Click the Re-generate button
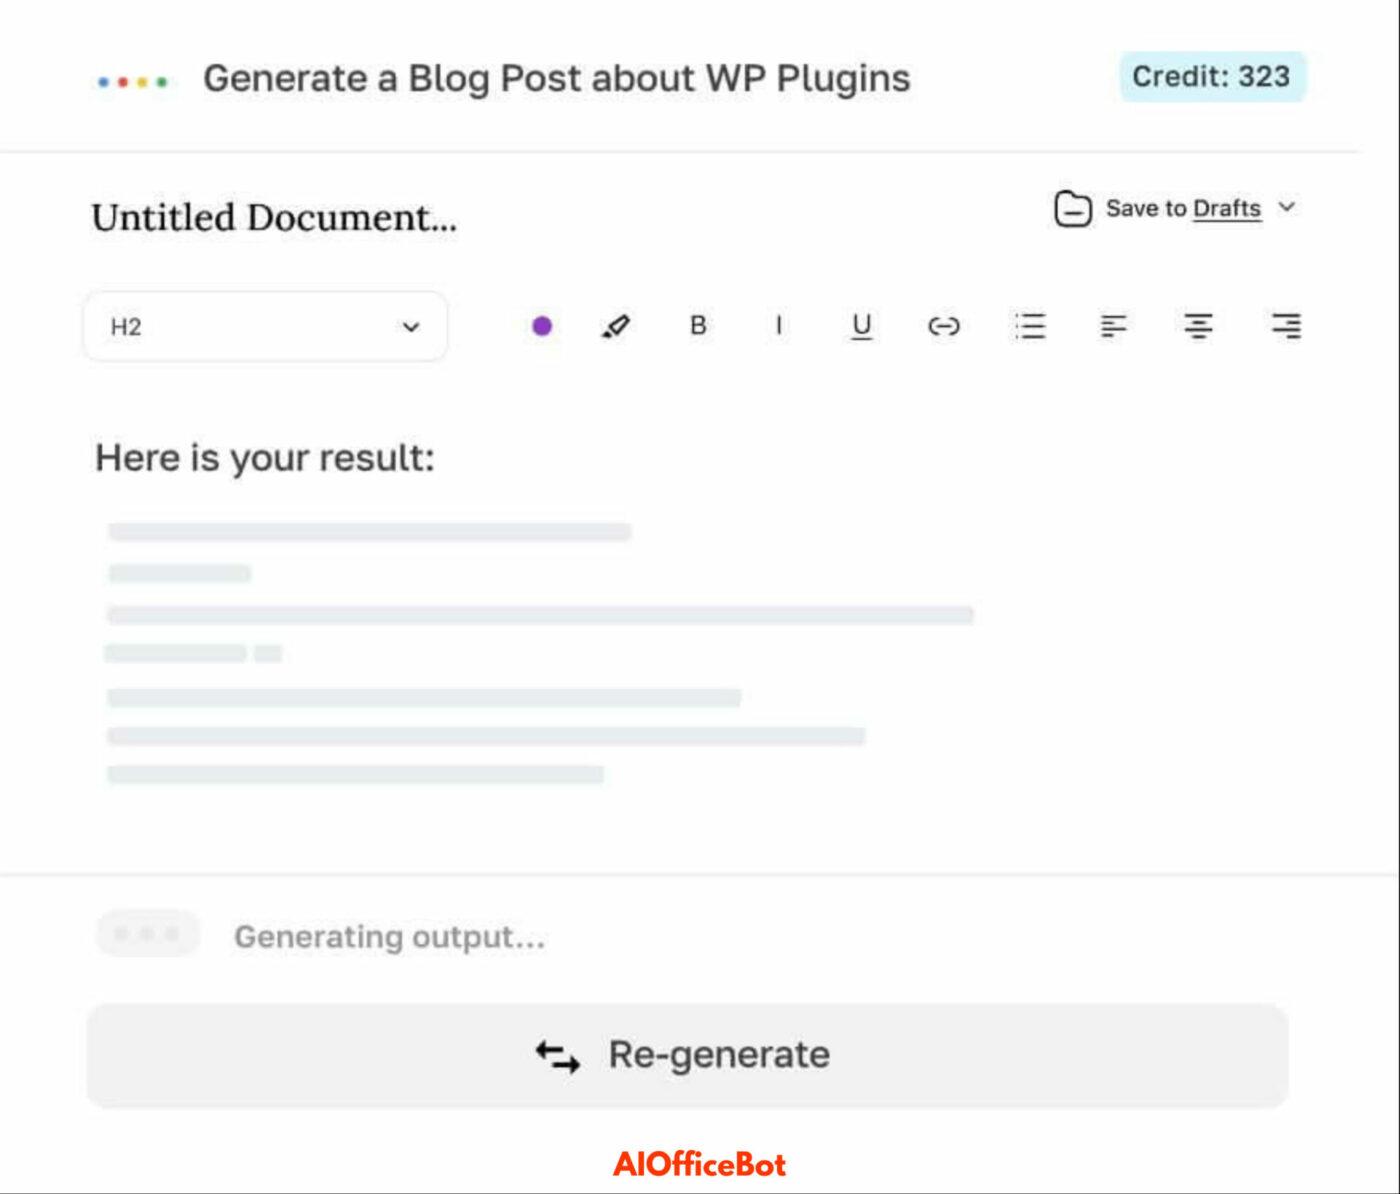This screenshot has height=1194, width=1400. coord(687,1056)
